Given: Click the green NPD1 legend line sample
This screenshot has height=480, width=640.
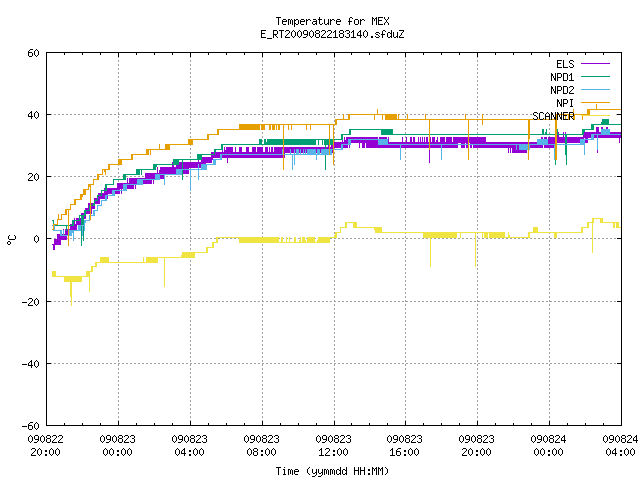Looking at the screenshot, I should pos(595,76).
